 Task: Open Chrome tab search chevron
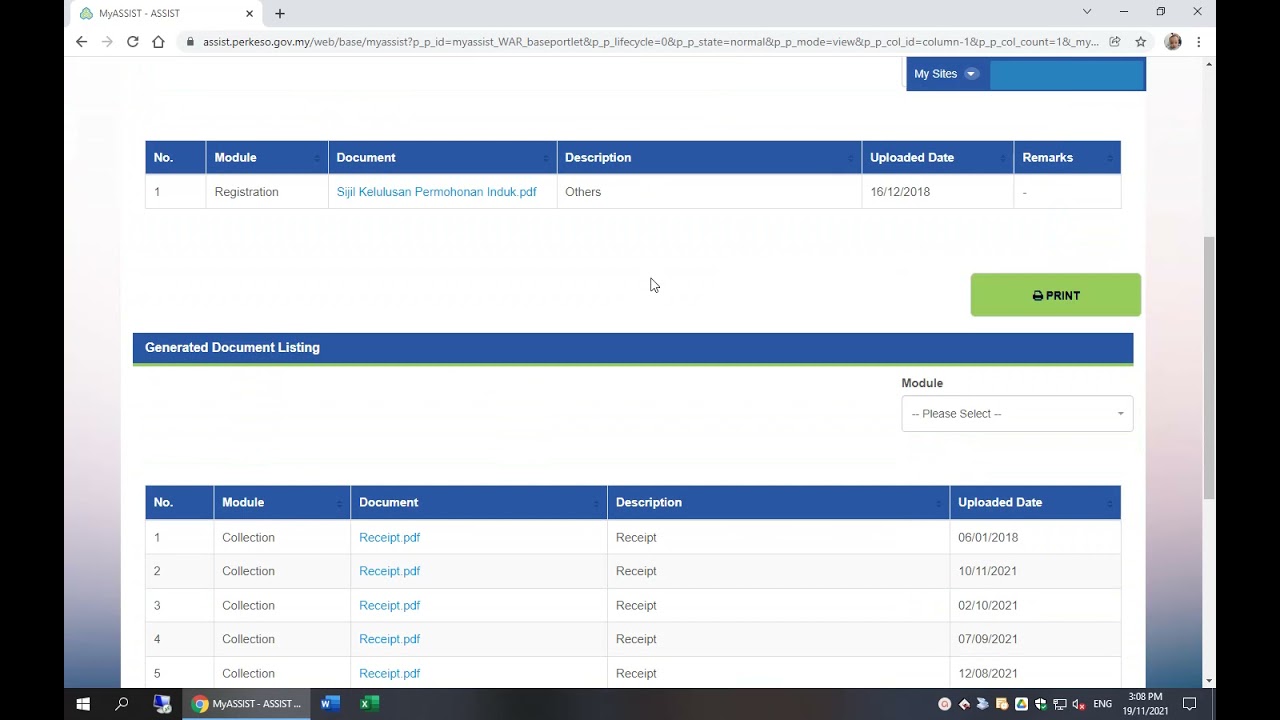pos(1087,12)
